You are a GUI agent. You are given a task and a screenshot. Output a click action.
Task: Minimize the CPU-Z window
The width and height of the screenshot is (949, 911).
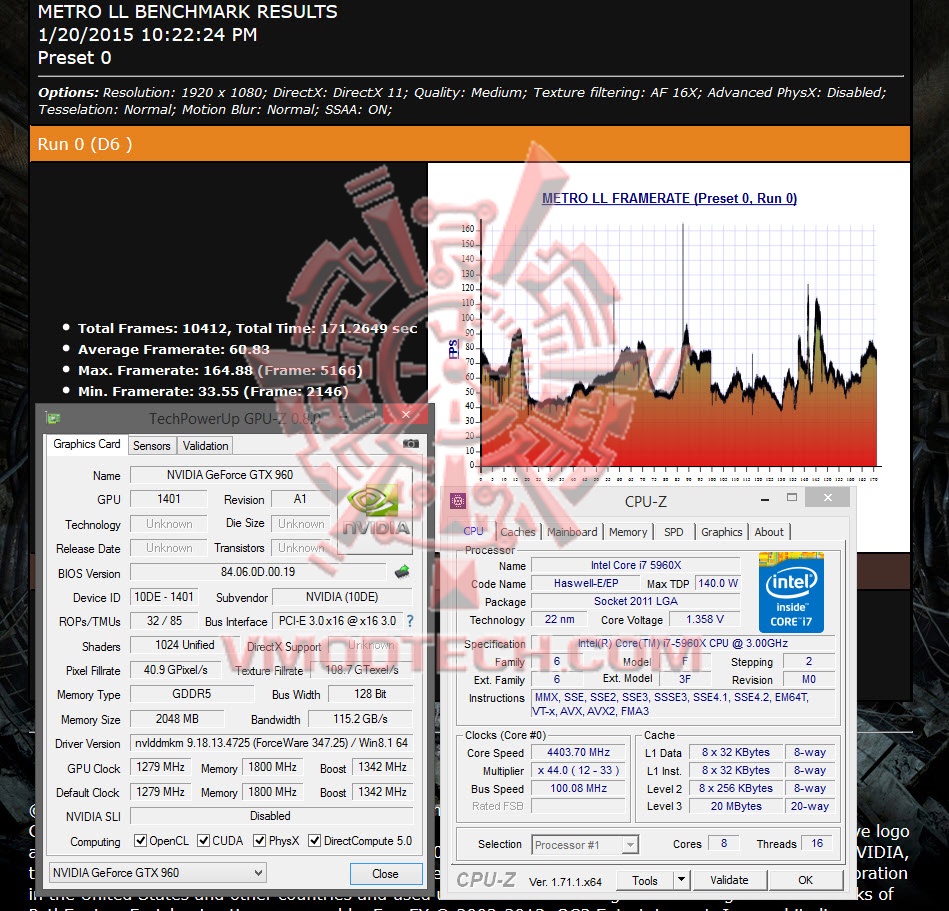[765, 499]
